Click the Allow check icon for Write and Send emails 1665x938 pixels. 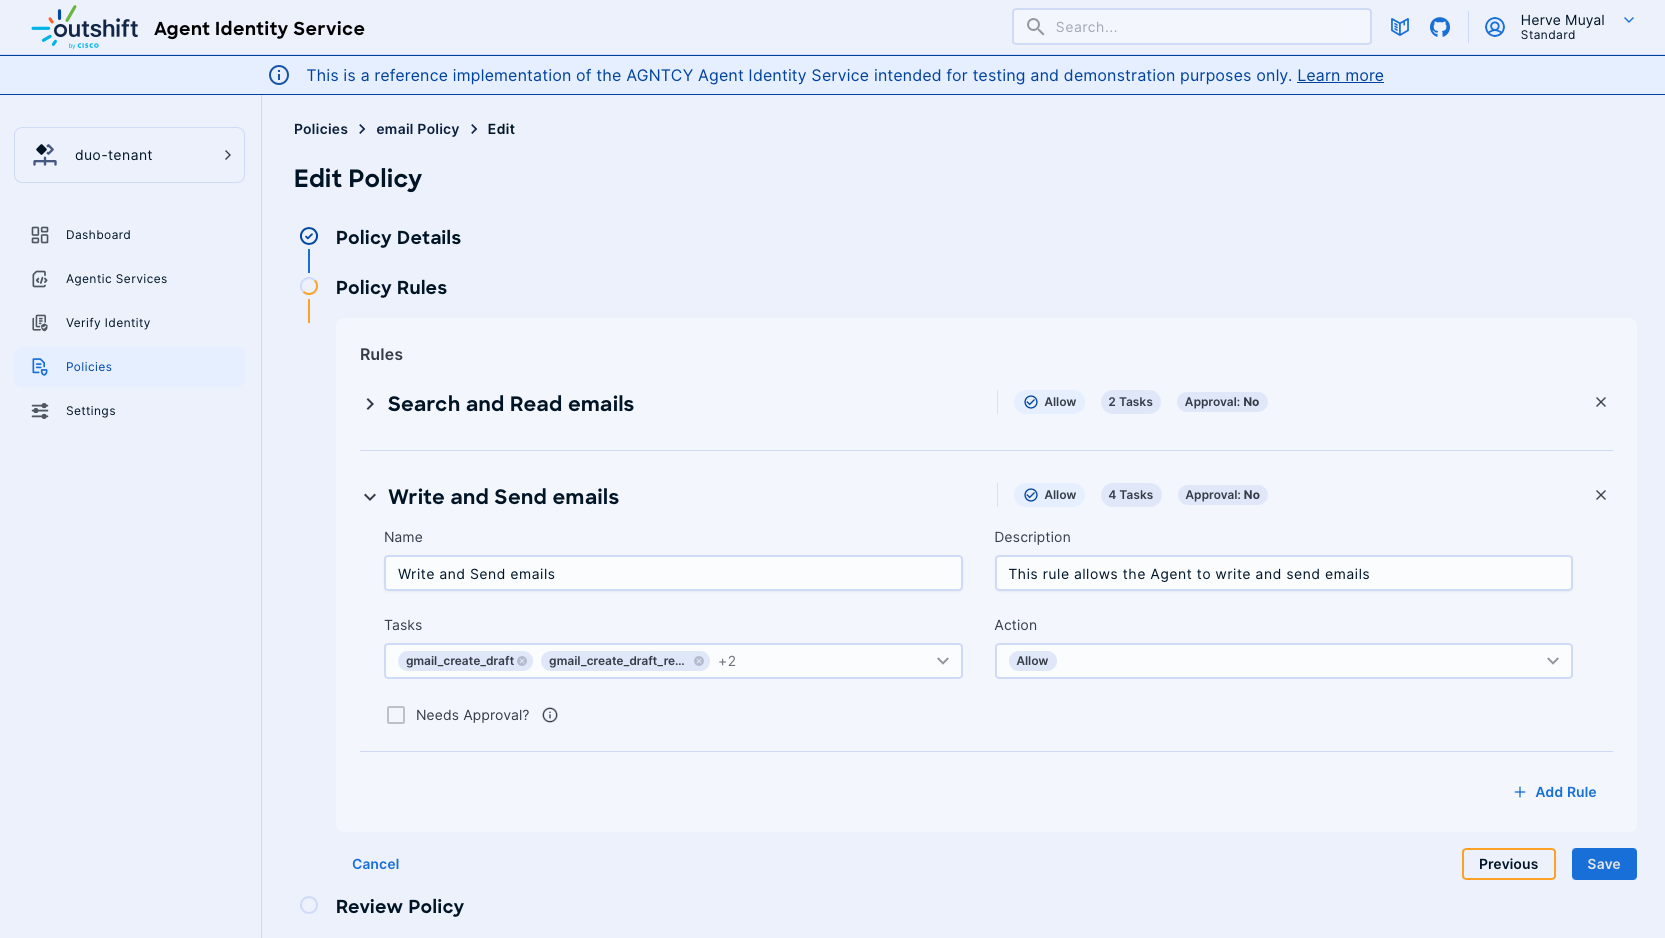1031,495
